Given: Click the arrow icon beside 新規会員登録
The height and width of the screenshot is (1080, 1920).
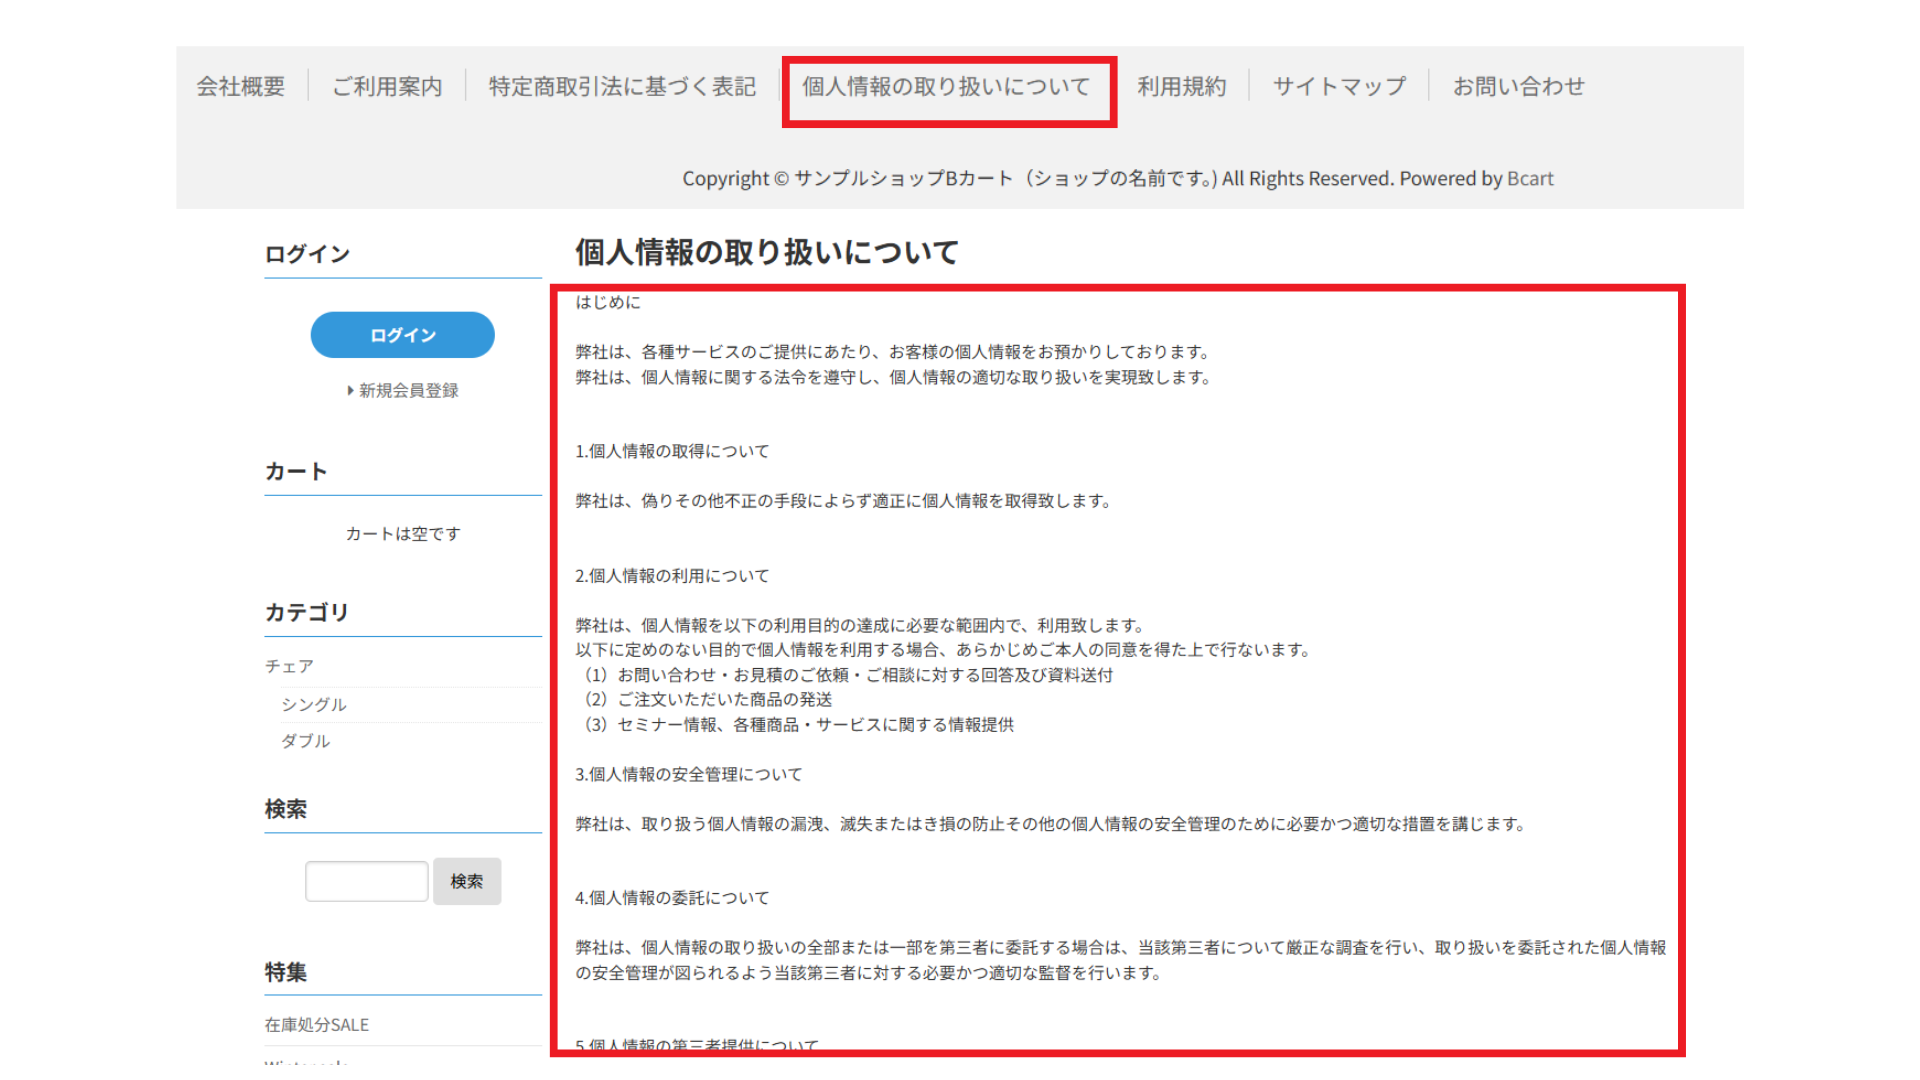Looking at the screenshot, I should [x=350, y=391].
